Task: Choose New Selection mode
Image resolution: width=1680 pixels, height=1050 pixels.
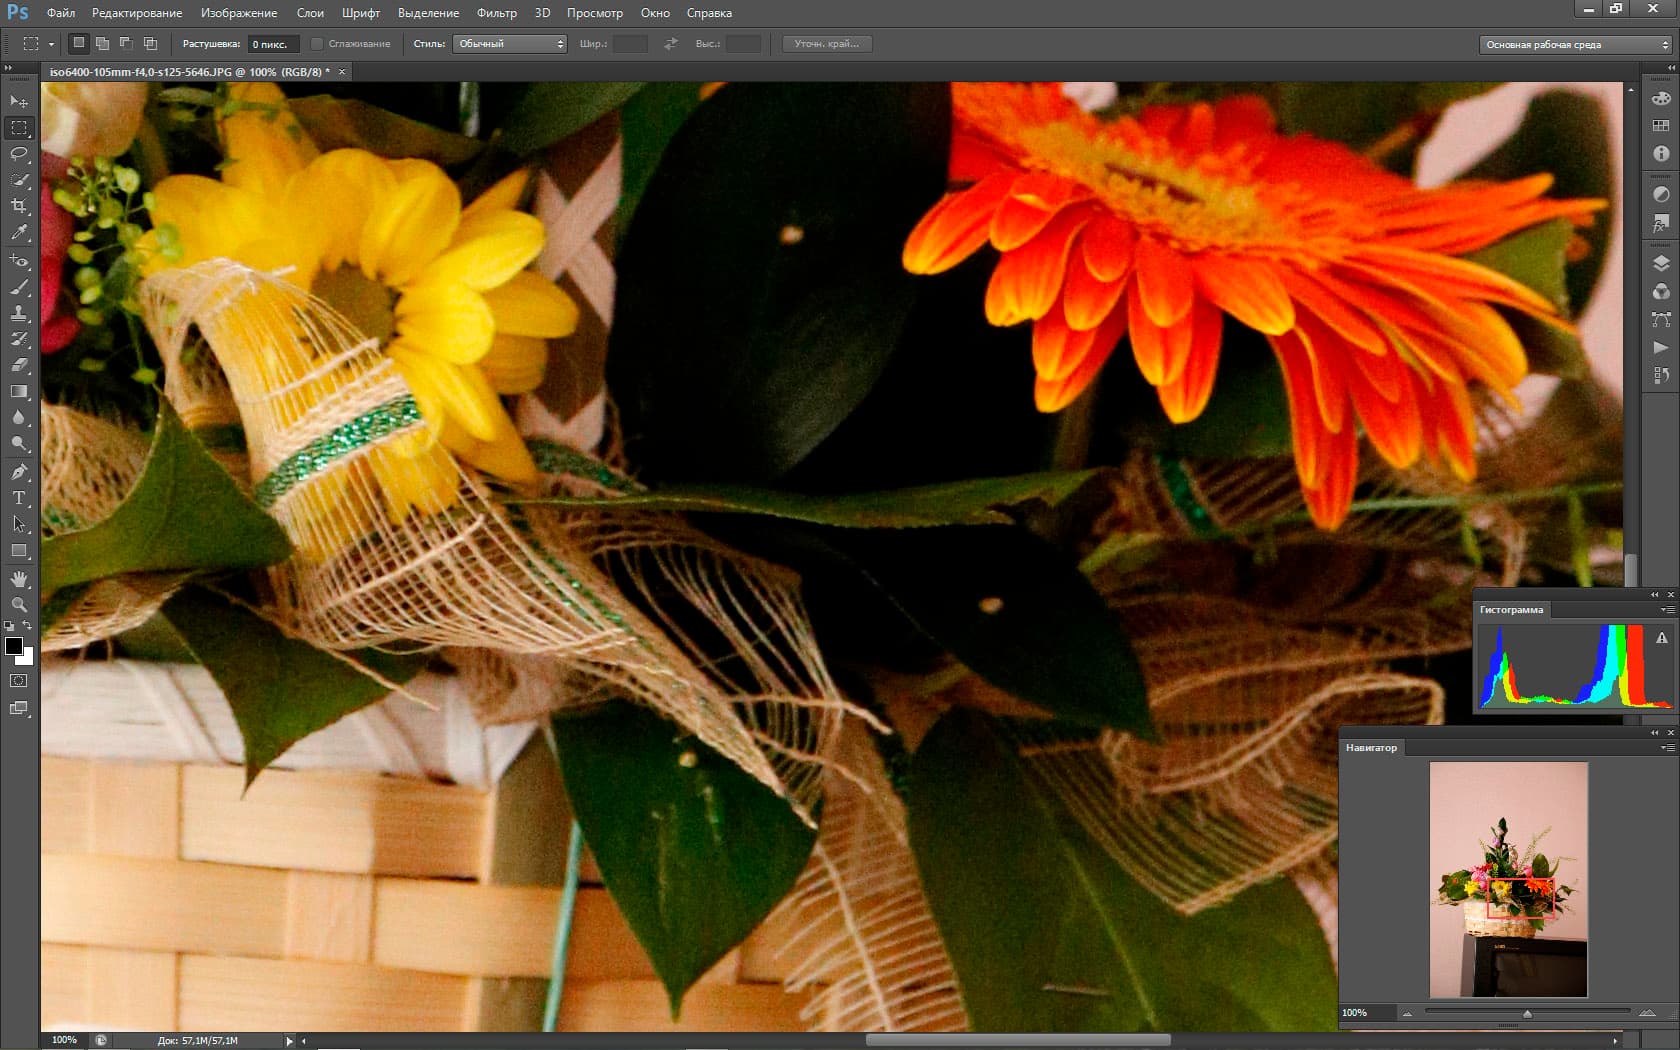Action: tap(78, 43)
